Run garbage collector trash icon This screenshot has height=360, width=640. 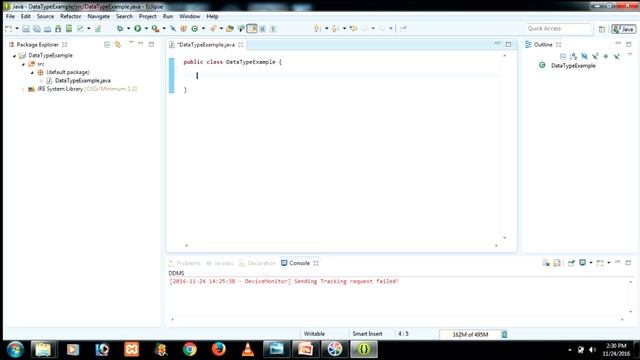(x=504, y=334)
